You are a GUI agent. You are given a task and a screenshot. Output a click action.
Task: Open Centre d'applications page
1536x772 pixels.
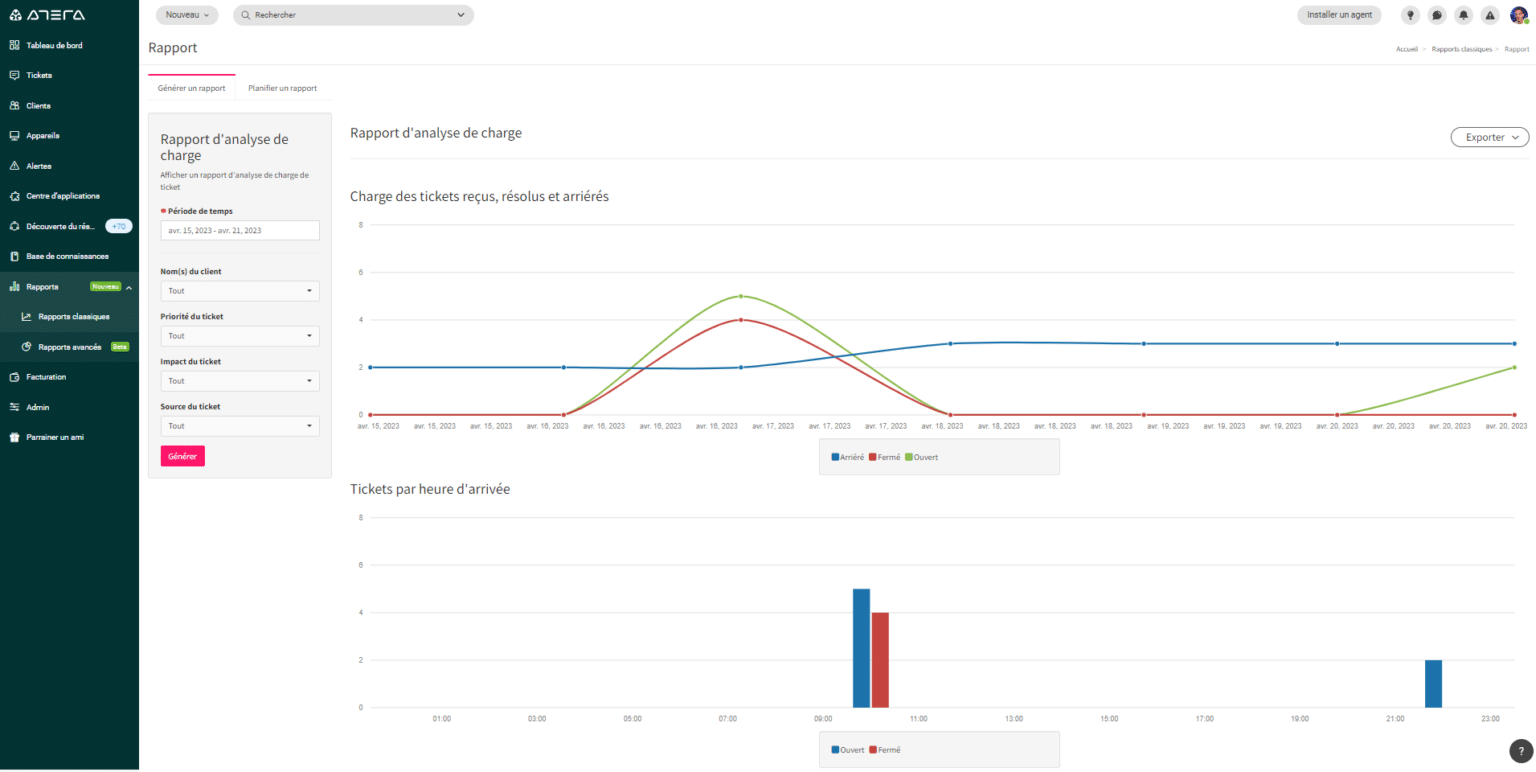62,196
